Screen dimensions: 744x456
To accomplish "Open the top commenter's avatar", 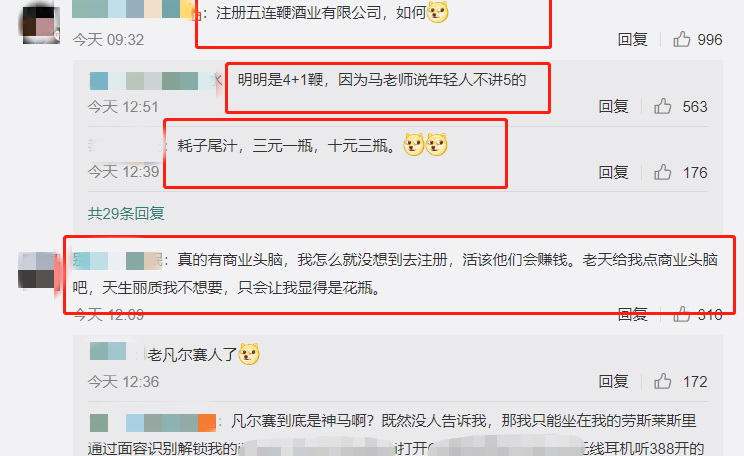I will [41, 24].
